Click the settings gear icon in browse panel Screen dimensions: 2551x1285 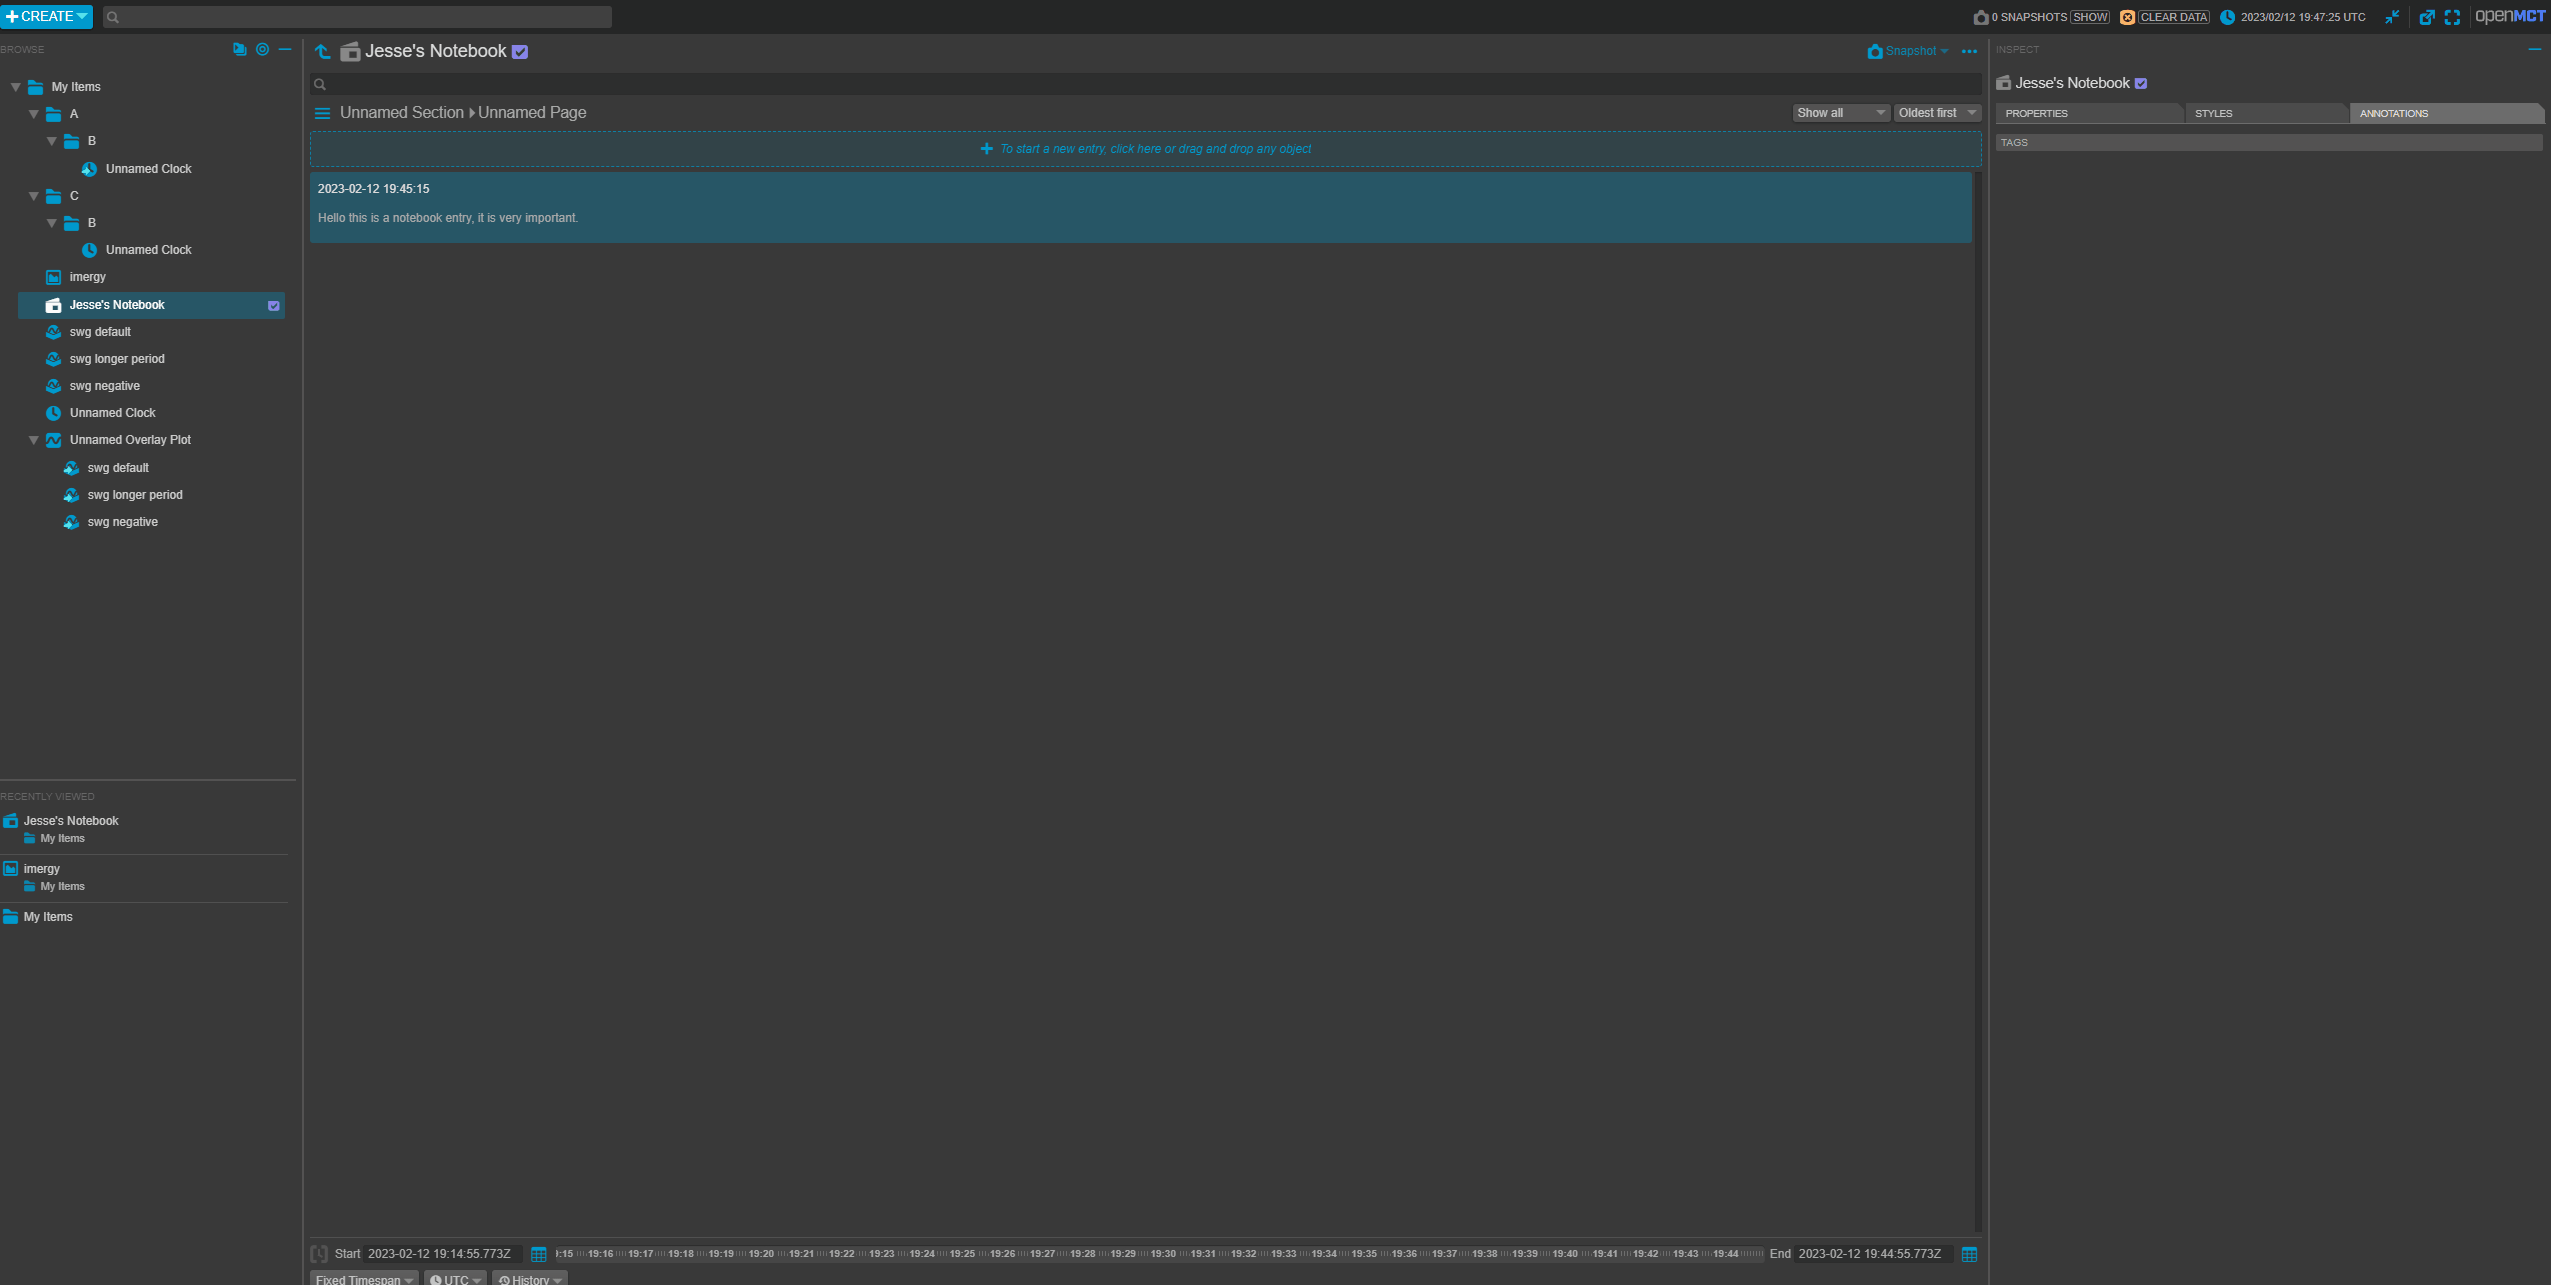tap(261, 48)
